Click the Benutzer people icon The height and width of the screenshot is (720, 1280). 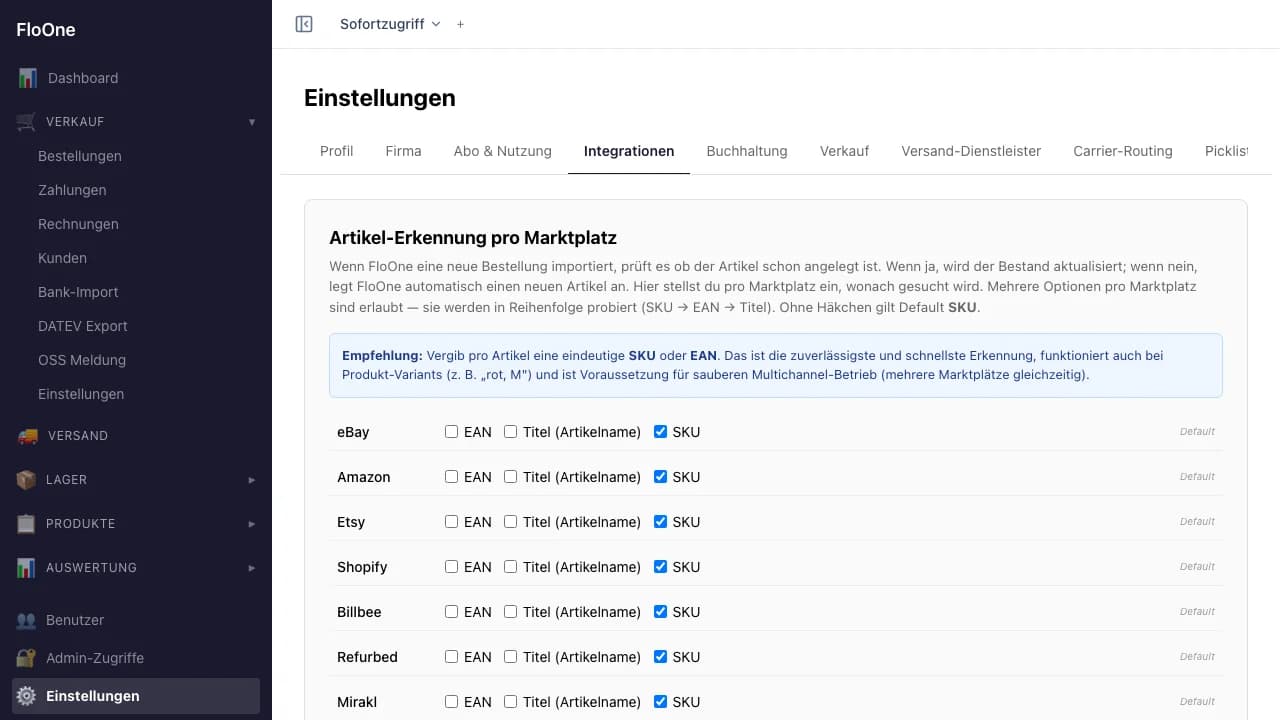click(x=27, y=620)
